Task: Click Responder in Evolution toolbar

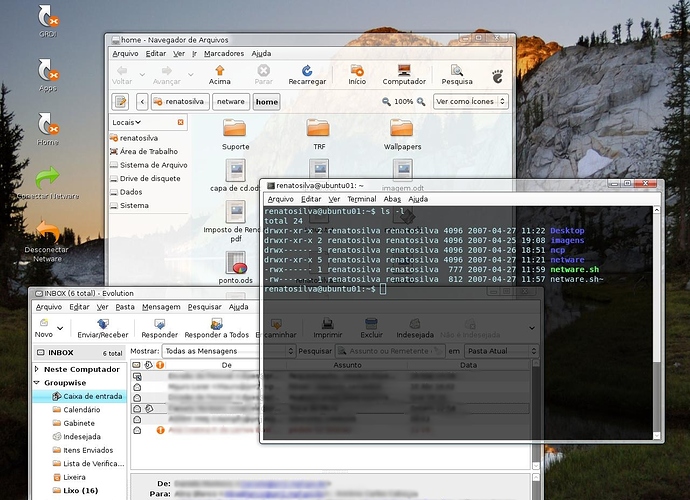Action: (159, 329)
